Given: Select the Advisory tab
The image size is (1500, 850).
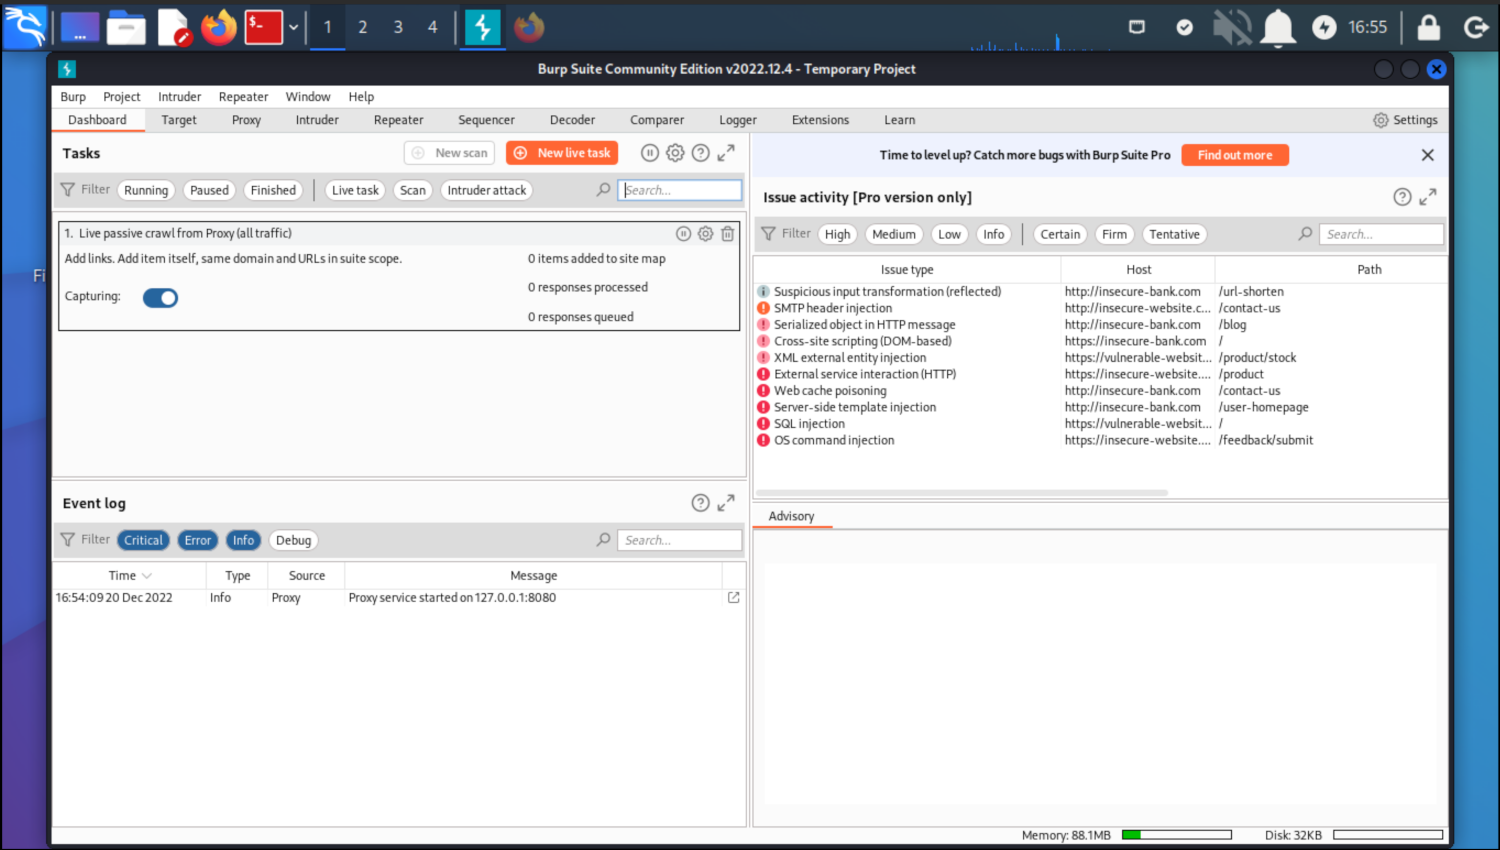Looking at the screenshot, I should pyautogui.click(x=792, y=516).
